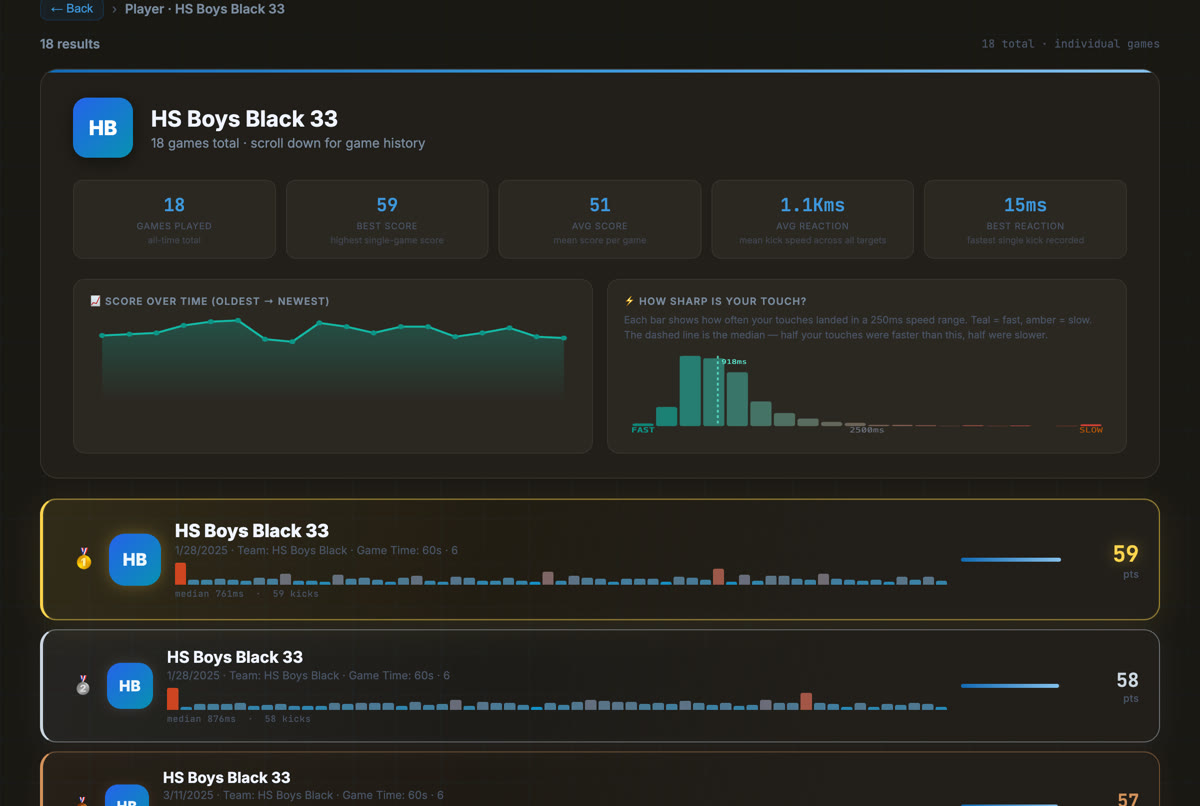Click '18 games total · scroll down' subtitle

coord(288,143)
